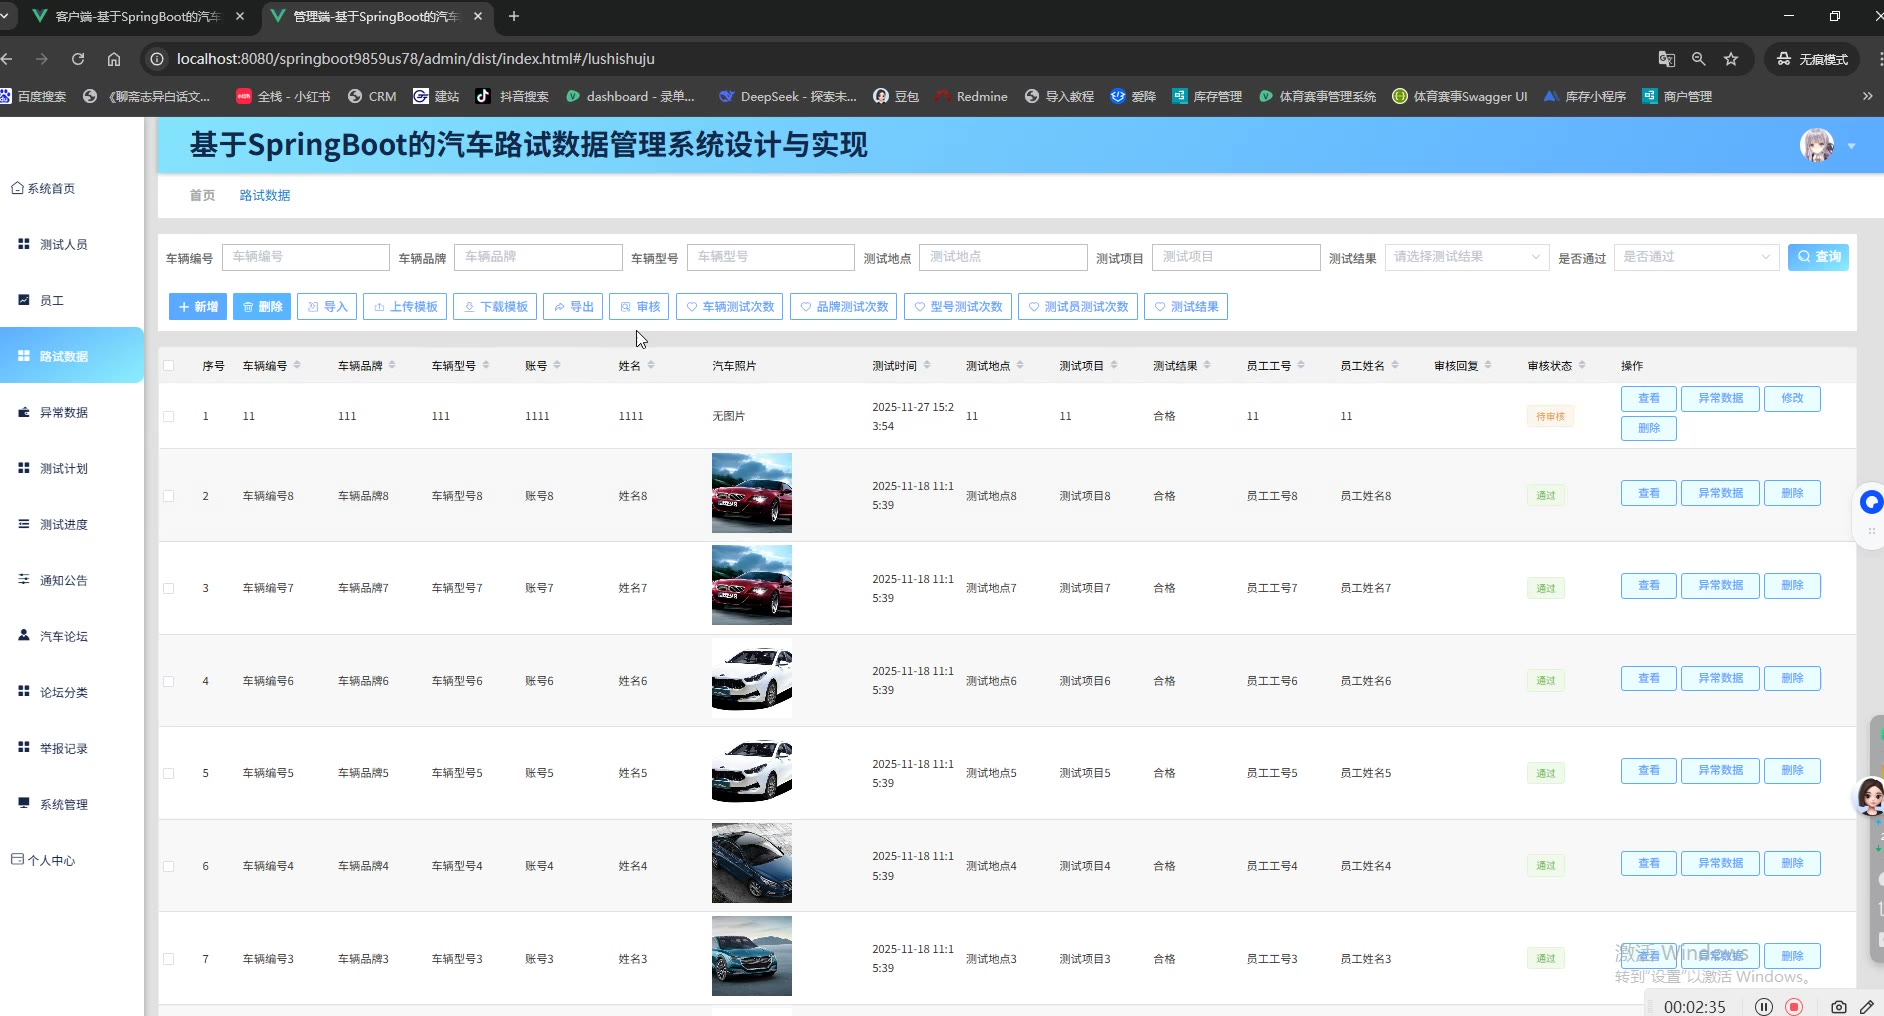Switch to the 客户端 browser tab

tap(137, 17)
